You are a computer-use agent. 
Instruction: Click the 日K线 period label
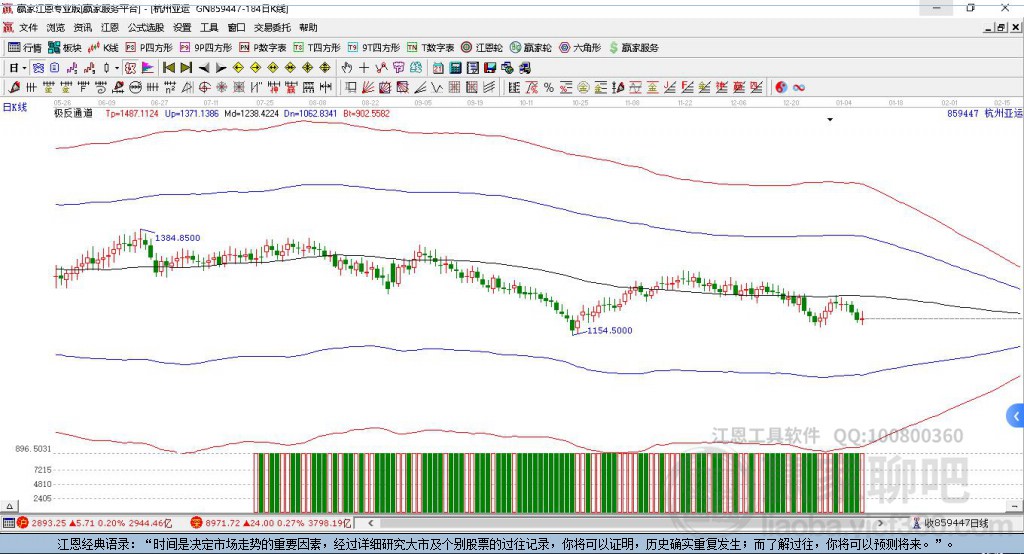tap(15, 106)
